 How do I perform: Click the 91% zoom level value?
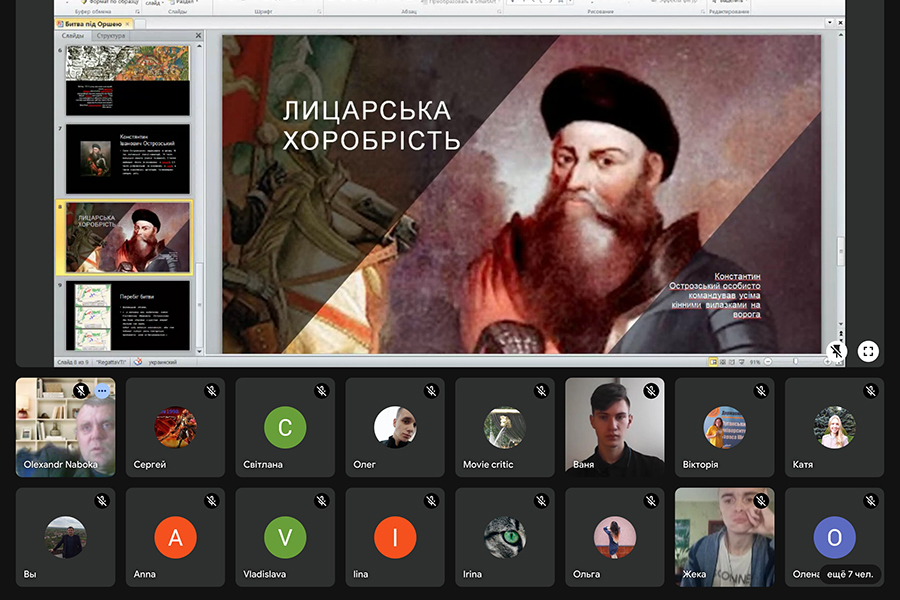coord(755,362)
